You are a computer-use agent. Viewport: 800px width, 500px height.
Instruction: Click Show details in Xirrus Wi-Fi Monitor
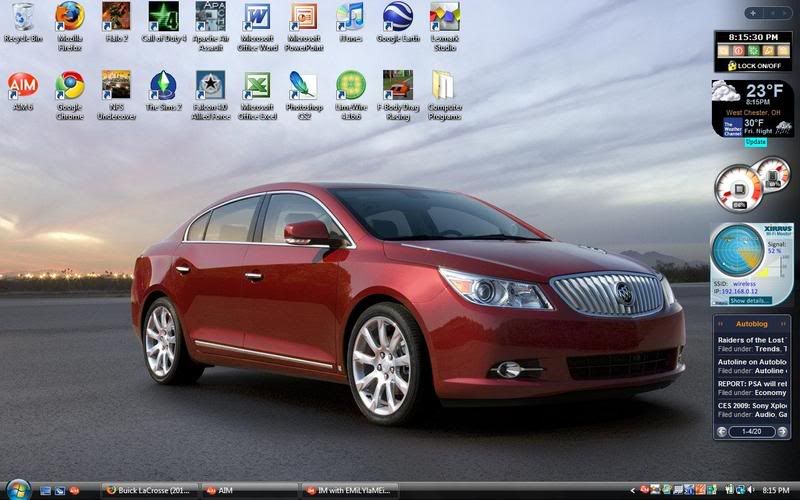pos(750,300)
